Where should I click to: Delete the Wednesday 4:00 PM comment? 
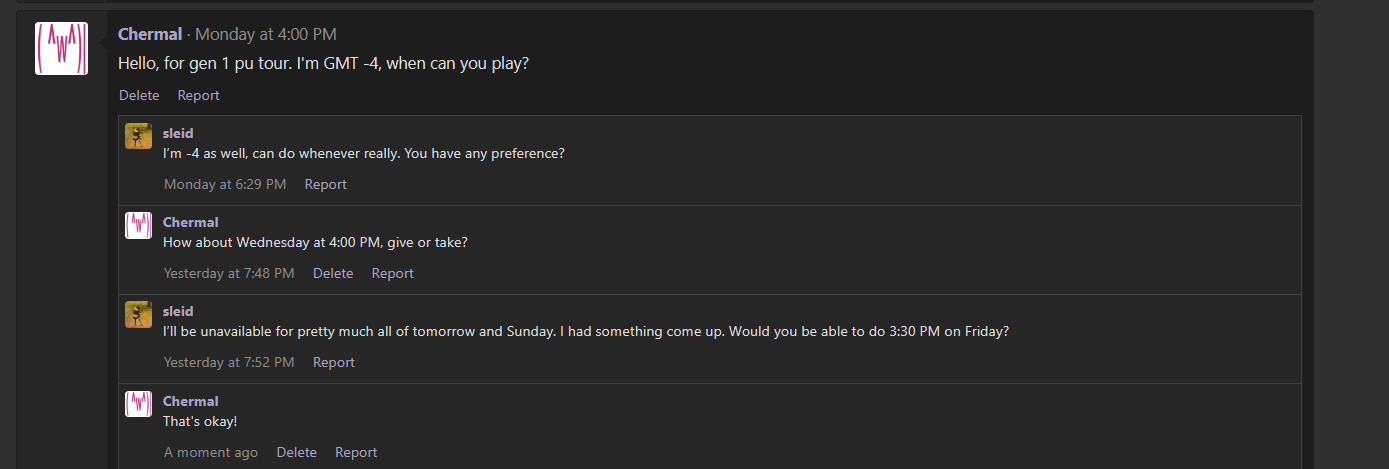[x=333, y=273]
